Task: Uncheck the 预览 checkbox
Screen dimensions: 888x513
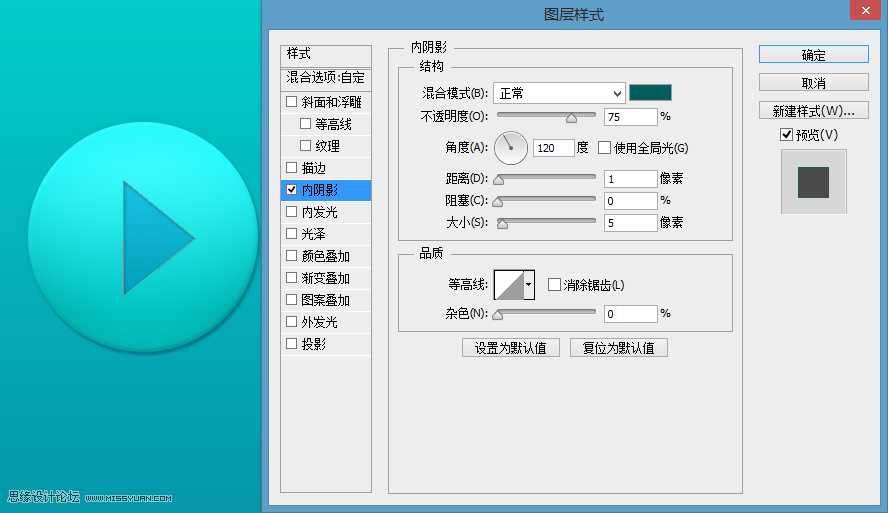Action: pyautogui.click(x=786, y=135)
